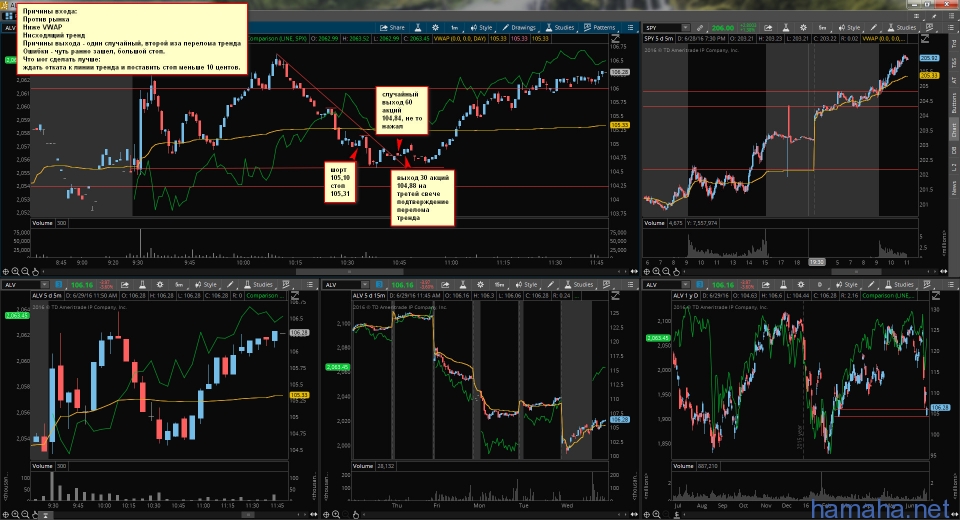Change the 1m timeframe on main chart

454,28
